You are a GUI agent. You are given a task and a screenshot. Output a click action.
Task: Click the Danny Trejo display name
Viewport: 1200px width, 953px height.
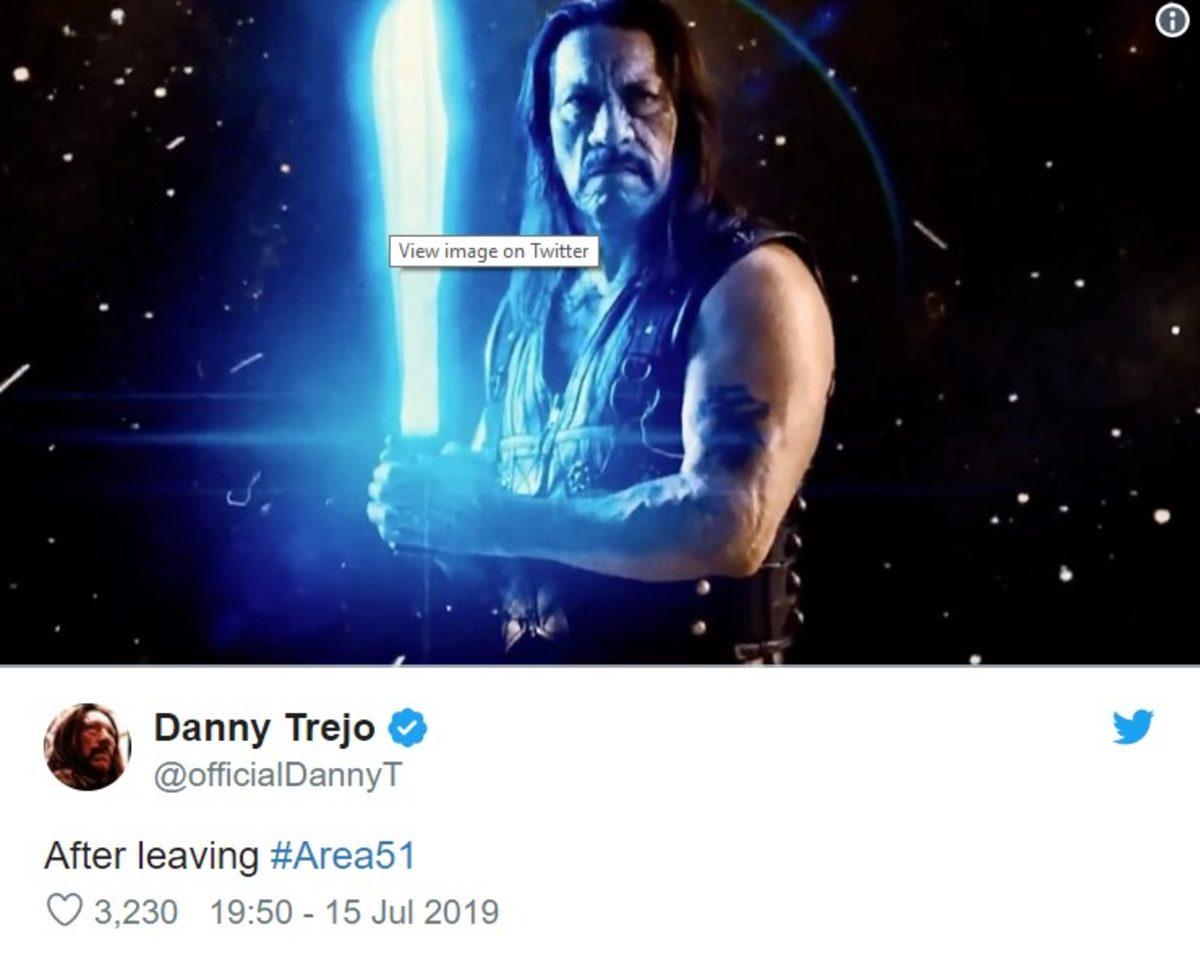coord(265,728)
